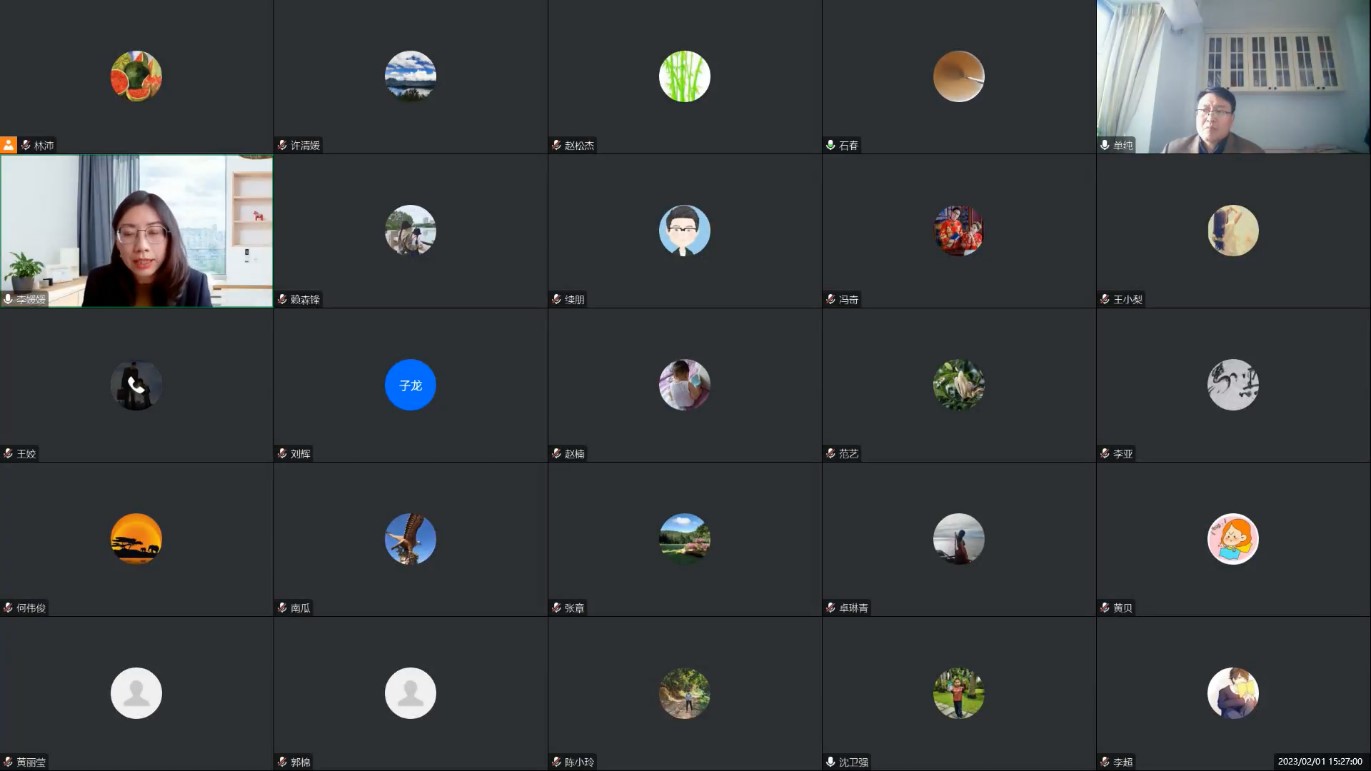Click the name label 王小梨

point(1128,299)
